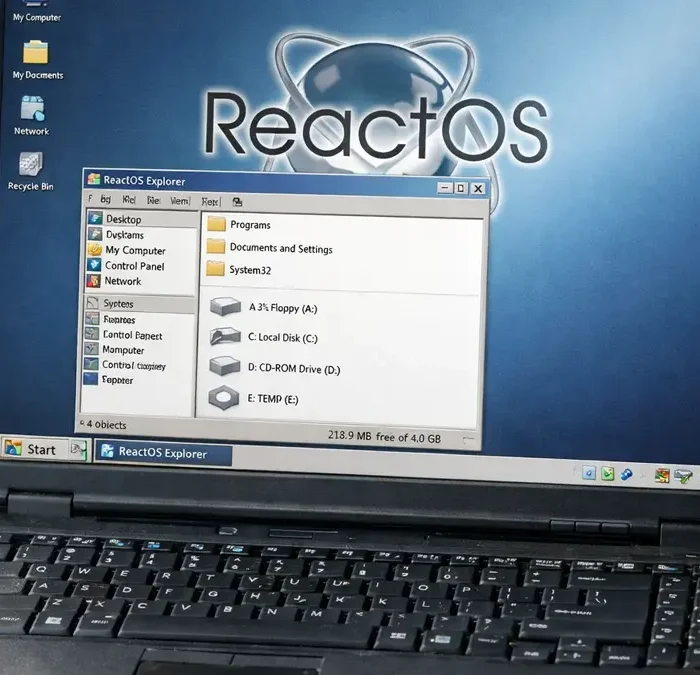700x675 pixels.
Task: Open the Programs folder
Action: pos(239,224)
